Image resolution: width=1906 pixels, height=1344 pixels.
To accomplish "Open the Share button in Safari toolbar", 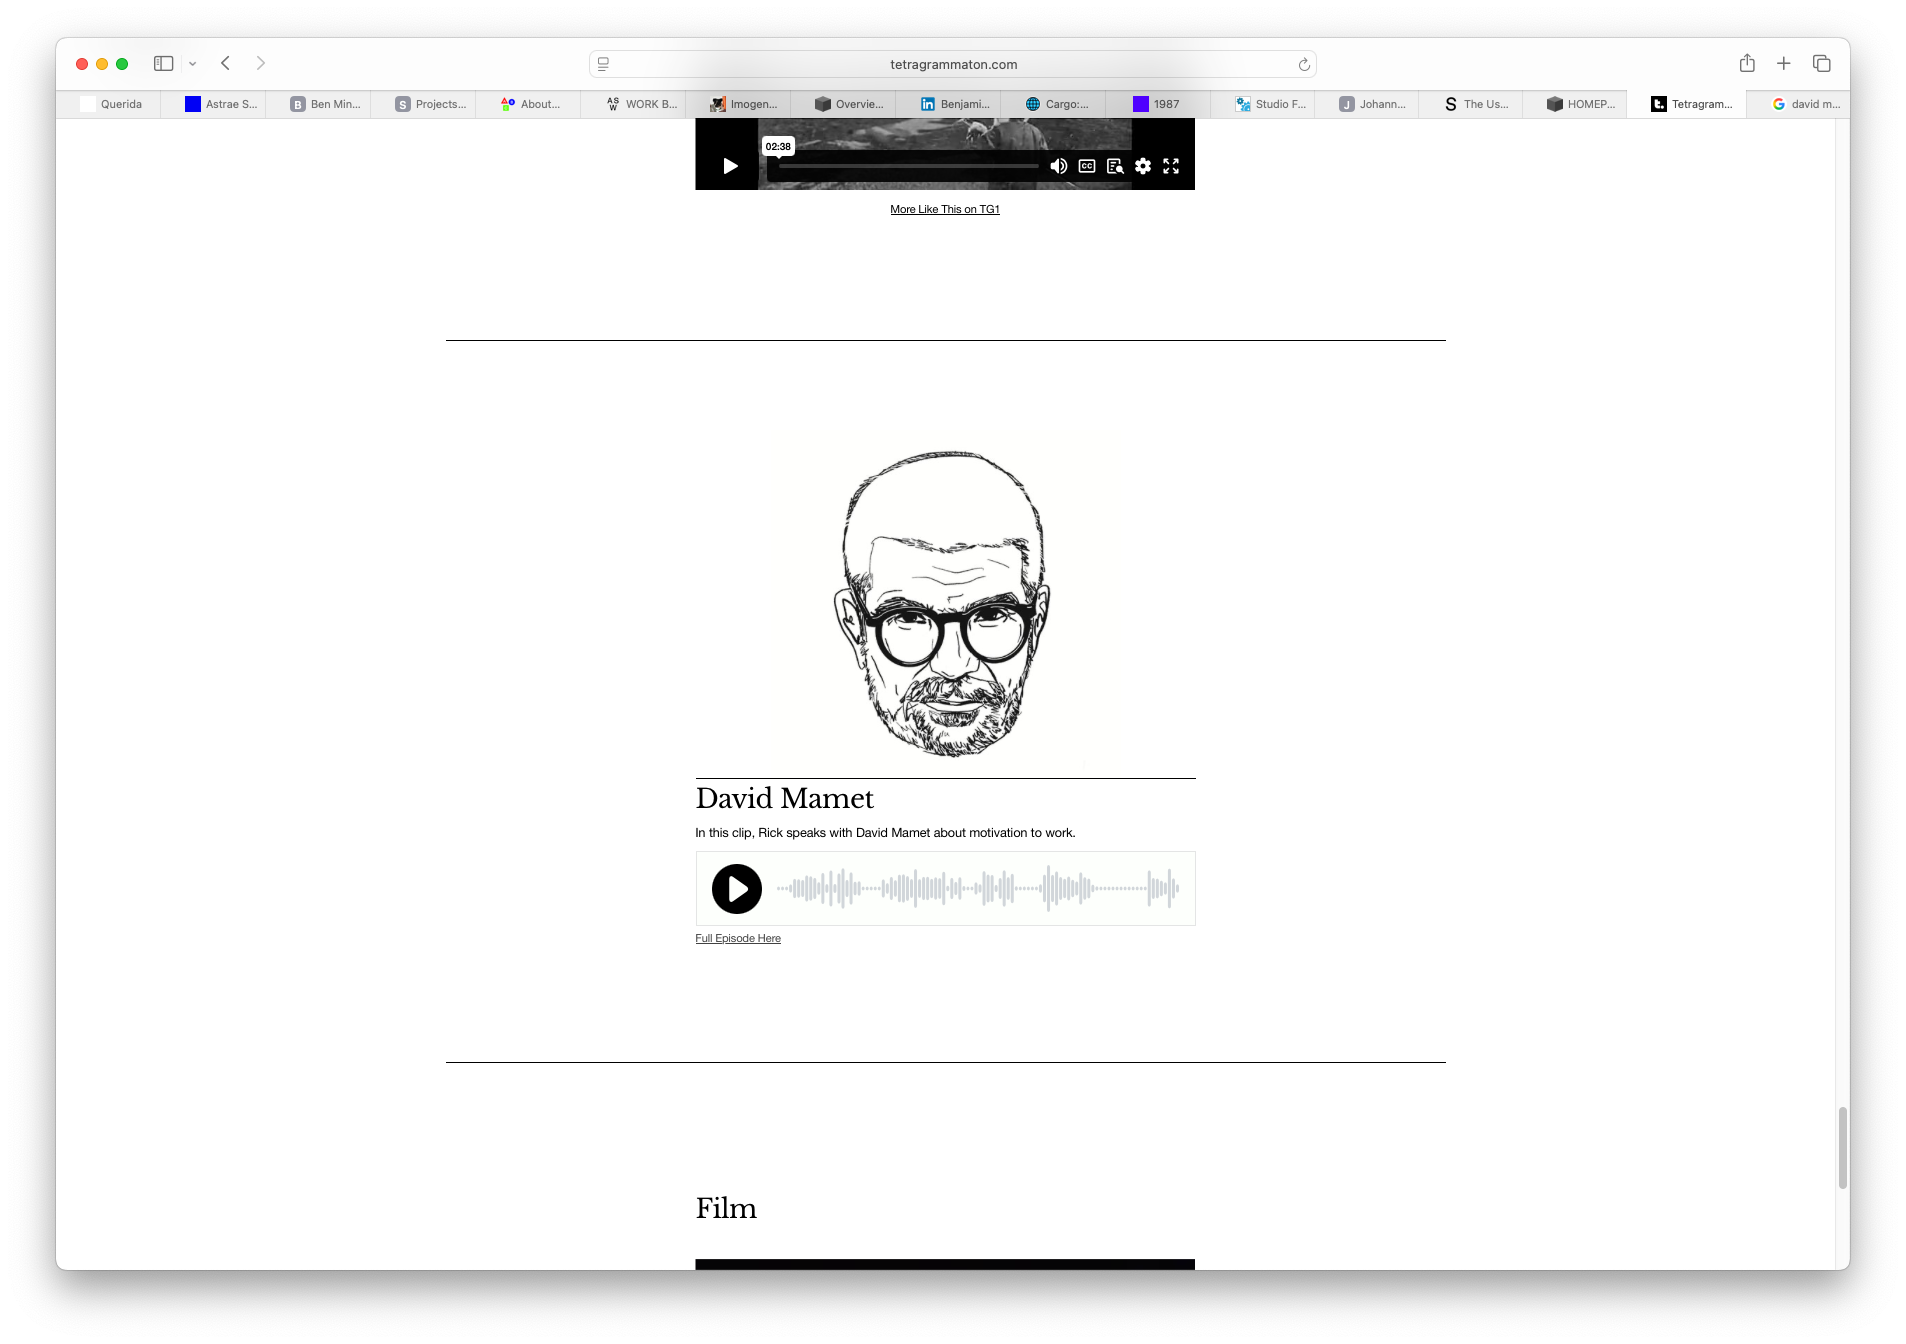I will pos(1747,64).
